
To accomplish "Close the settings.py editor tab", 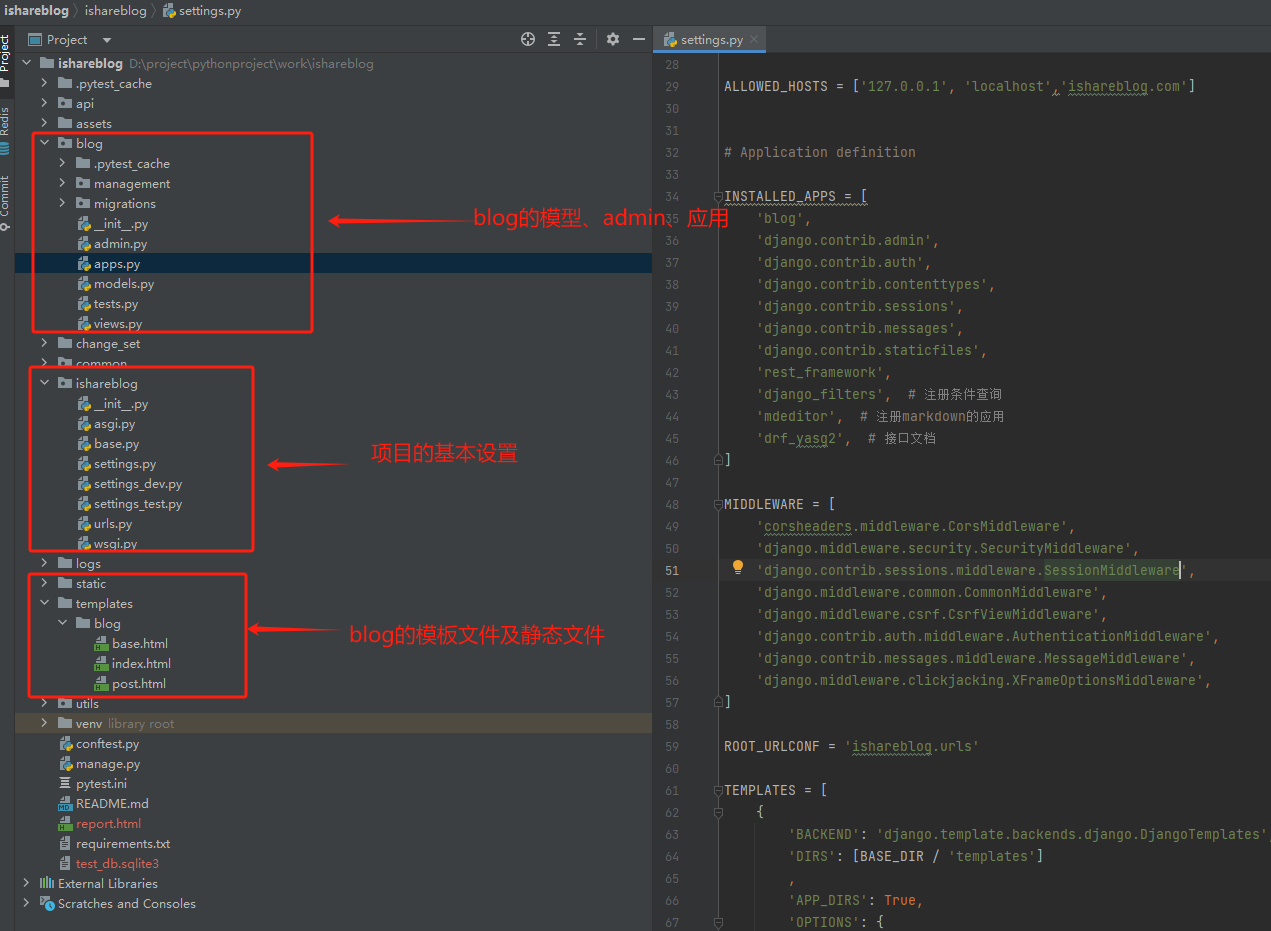I will (x=754, y=40).
